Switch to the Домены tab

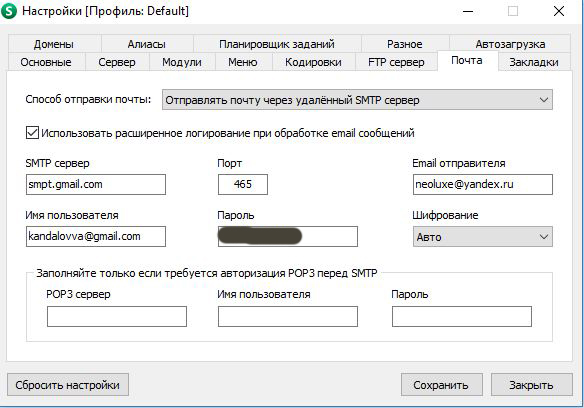(54, 44)
